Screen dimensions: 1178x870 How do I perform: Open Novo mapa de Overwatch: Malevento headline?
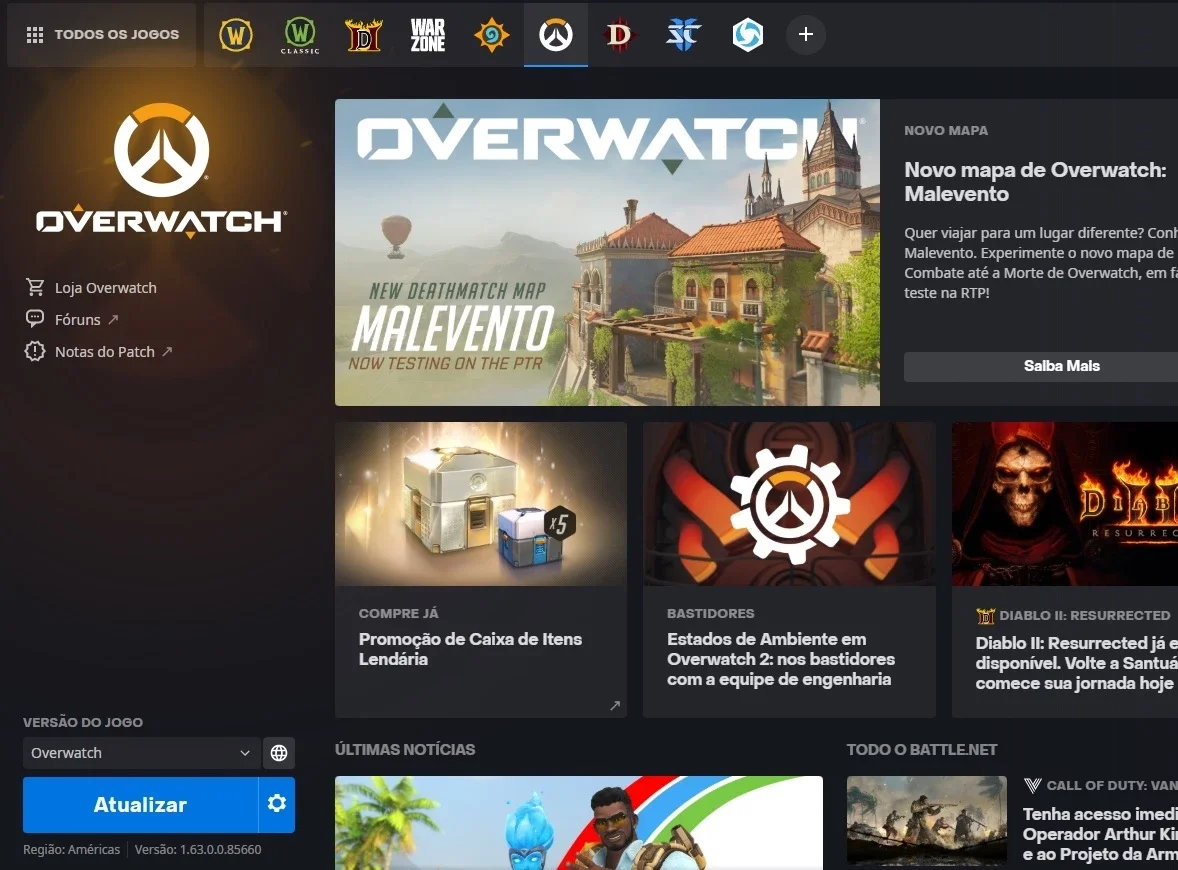click(x=1035, y=182)
